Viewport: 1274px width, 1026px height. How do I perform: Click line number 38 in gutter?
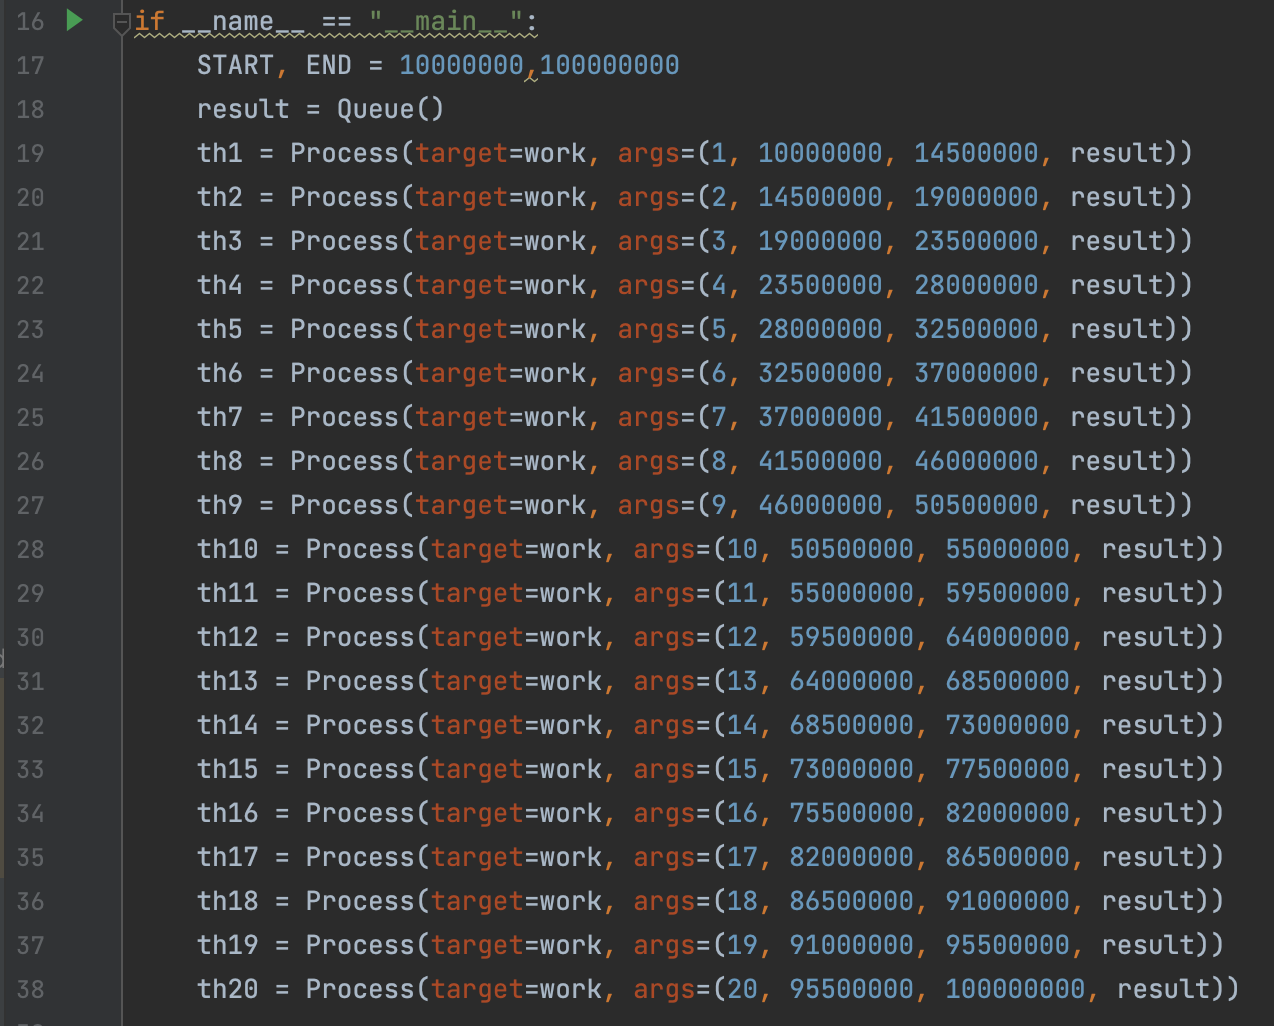click(30, 990)
